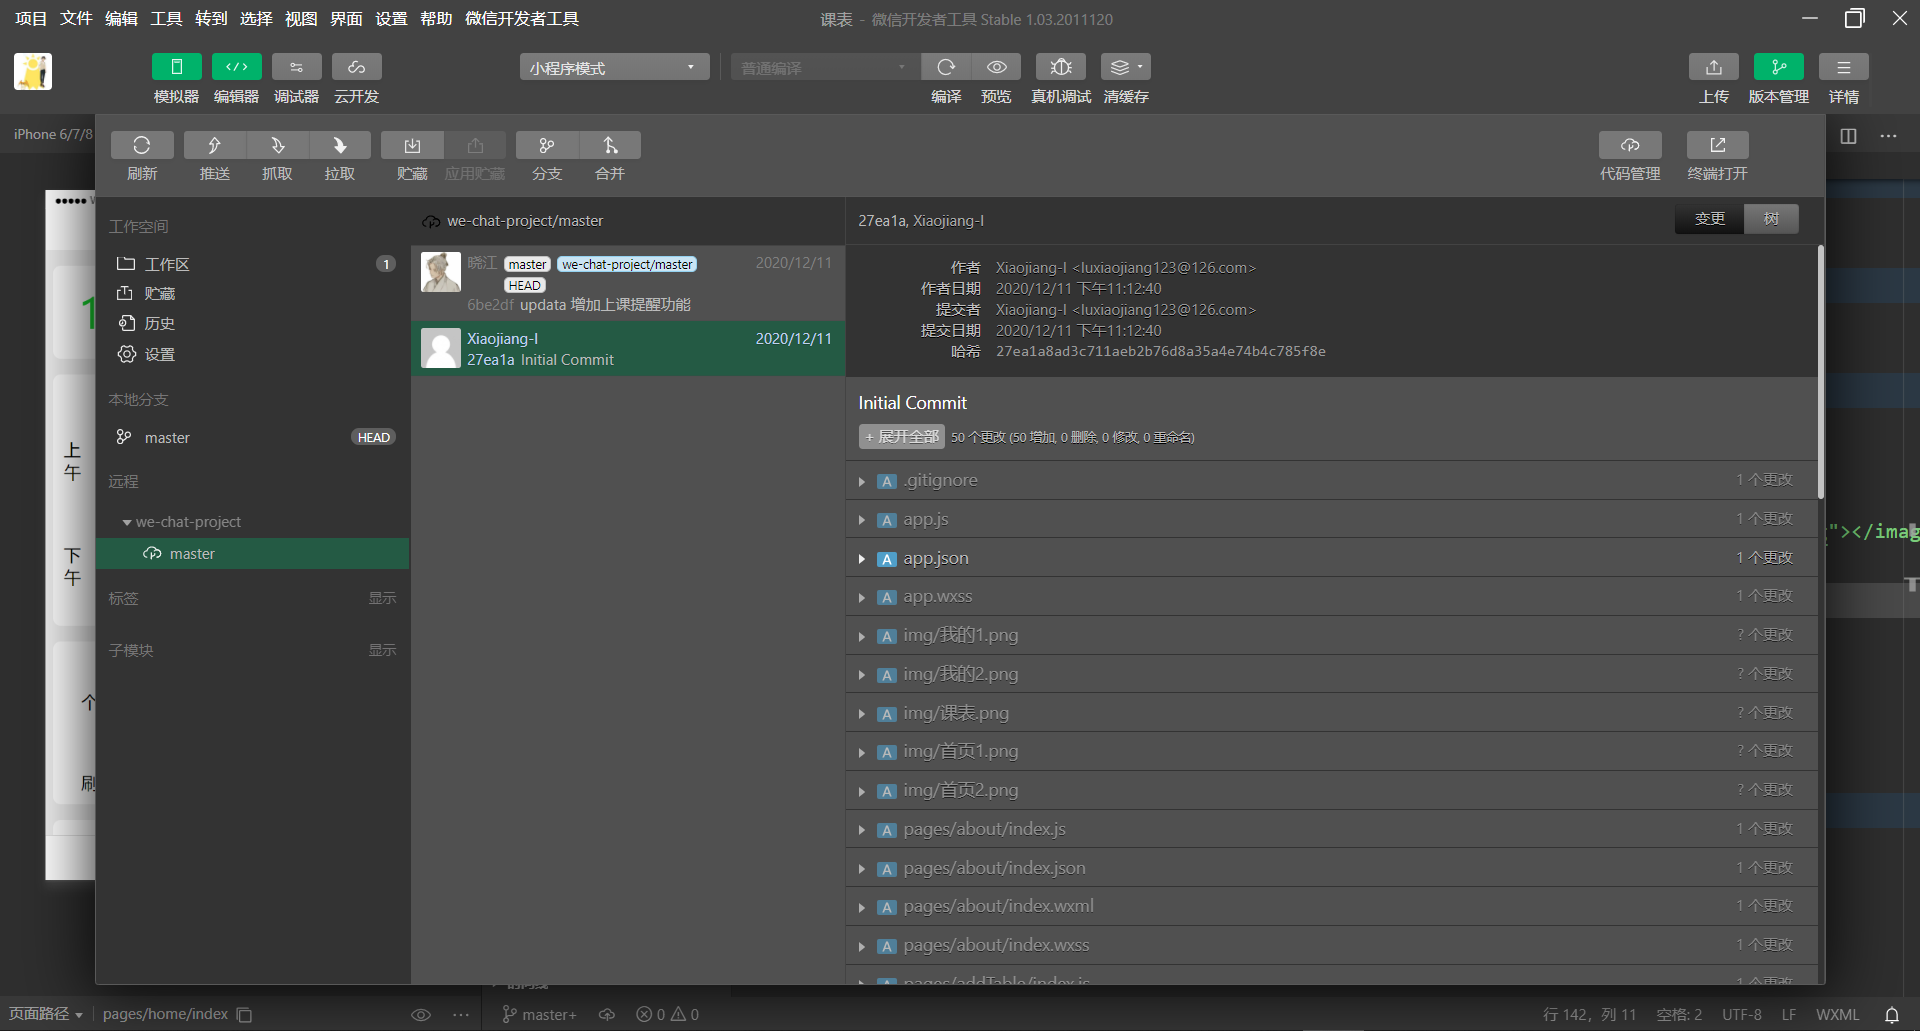Viewport: 1920px width, 1031px height.
Task: Select remote master under we-chat-project
Action: pyautogui.click(x=255, y=554)
